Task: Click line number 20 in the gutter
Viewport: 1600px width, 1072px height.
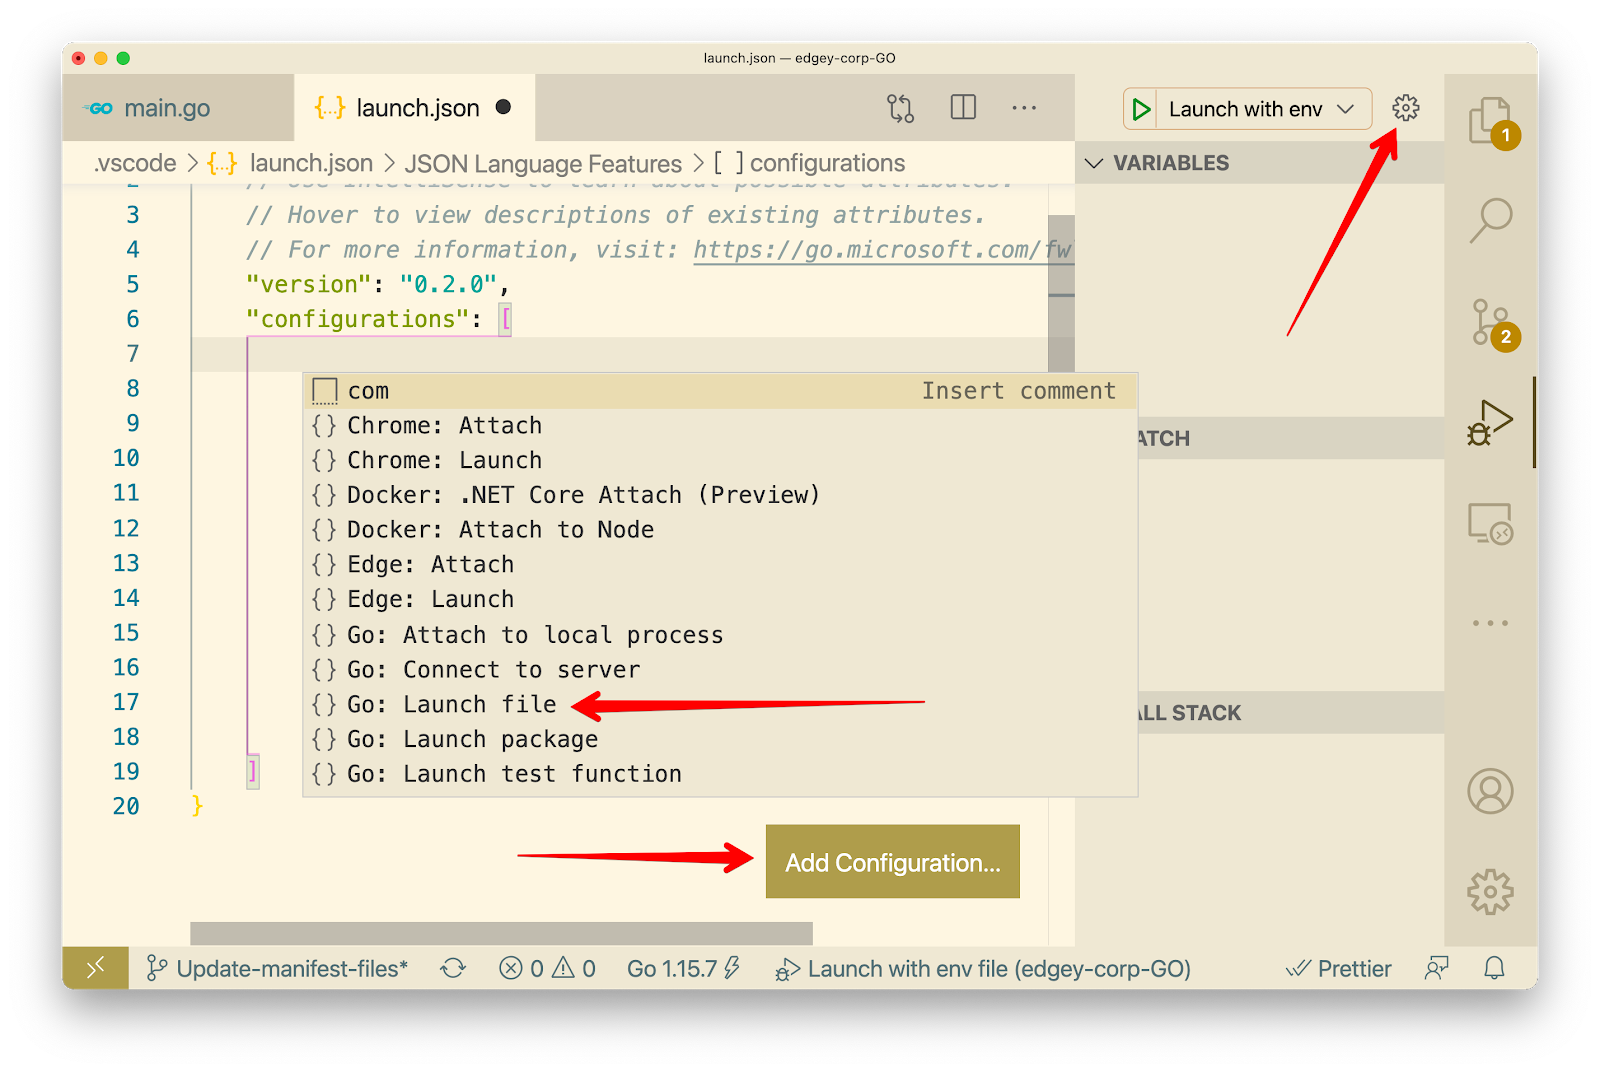Action: pyautogui.click(x=126, y=807)
